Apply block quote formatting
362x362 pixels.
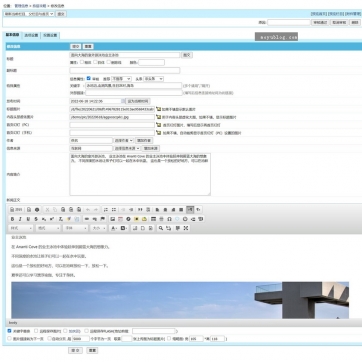click(x=140, y=210)
